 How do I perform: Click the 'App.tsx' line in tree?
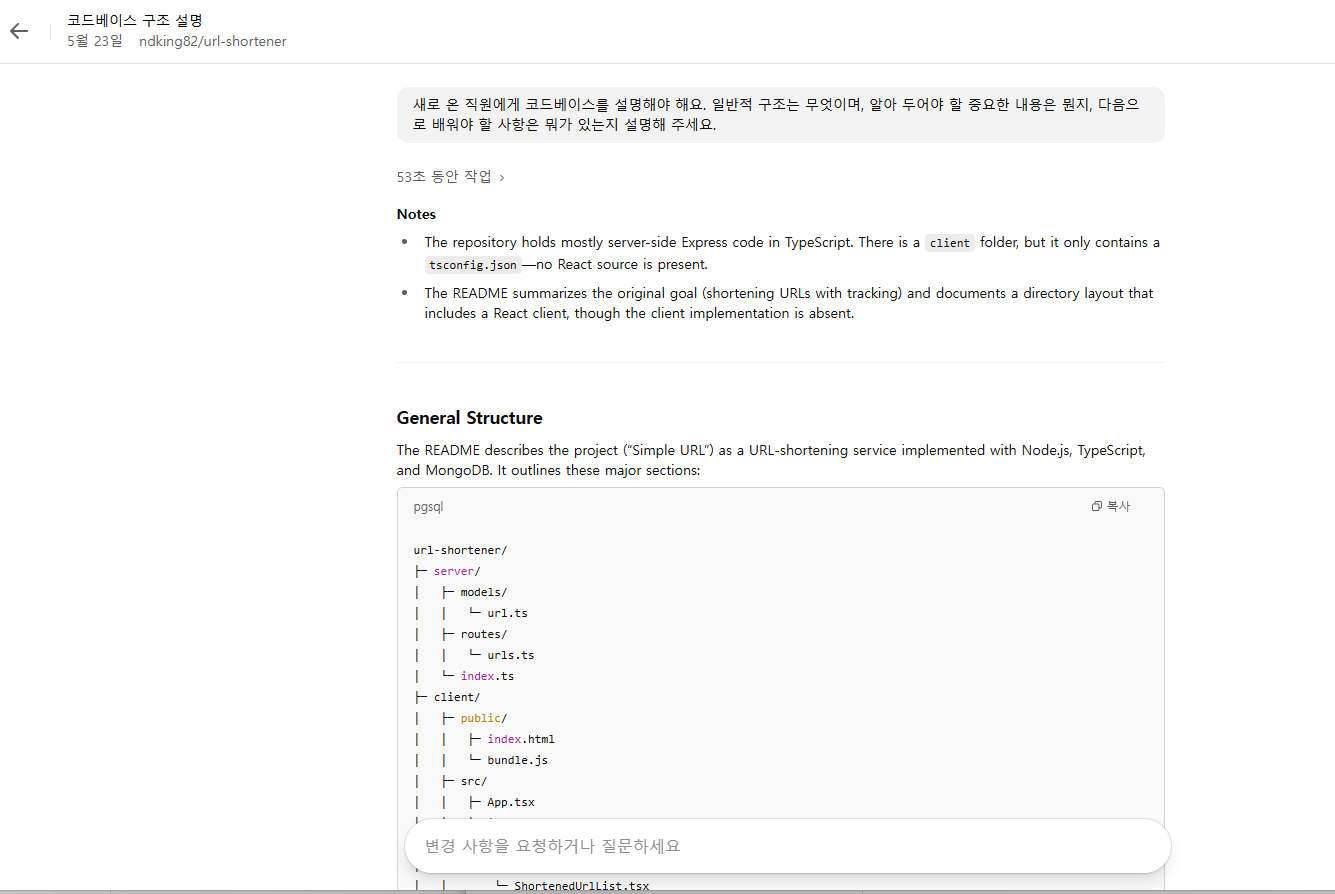511,802
